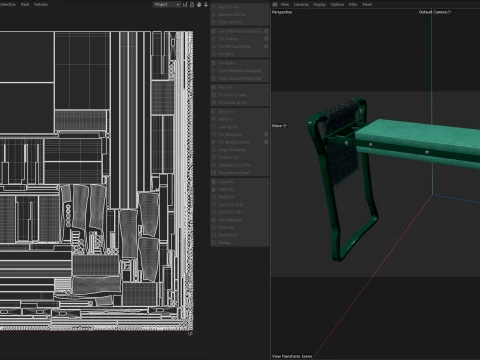The image size is (480, 360).
Task: Run the UV Rectangularize command
Action: click(x=237, y=142)
